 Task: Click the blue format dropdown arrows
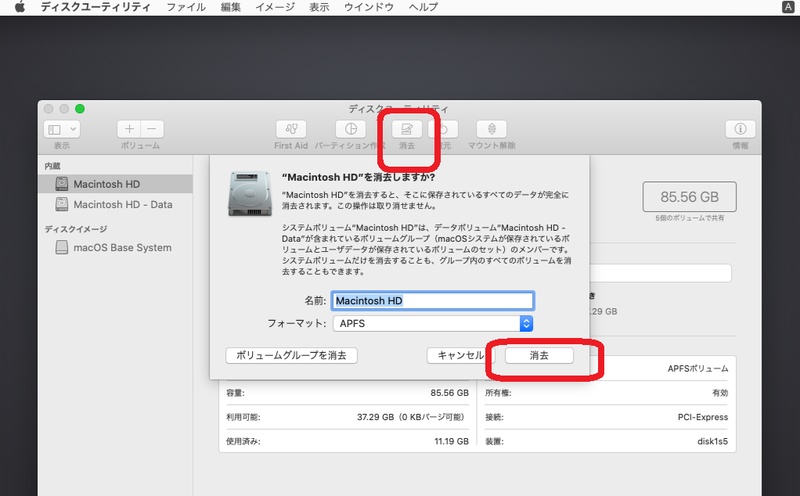click(x=527, y=324)
